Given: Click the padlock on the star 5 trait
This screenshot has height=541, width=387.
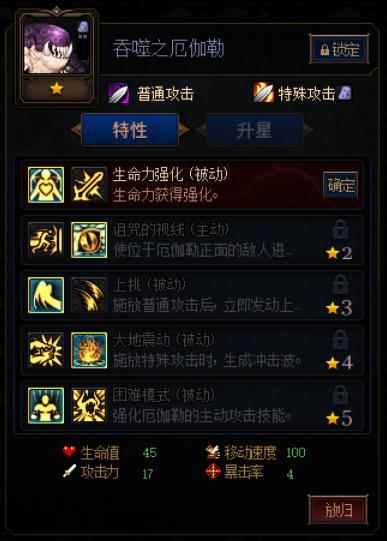Looking at the screenshot, I should click(340, 395).
